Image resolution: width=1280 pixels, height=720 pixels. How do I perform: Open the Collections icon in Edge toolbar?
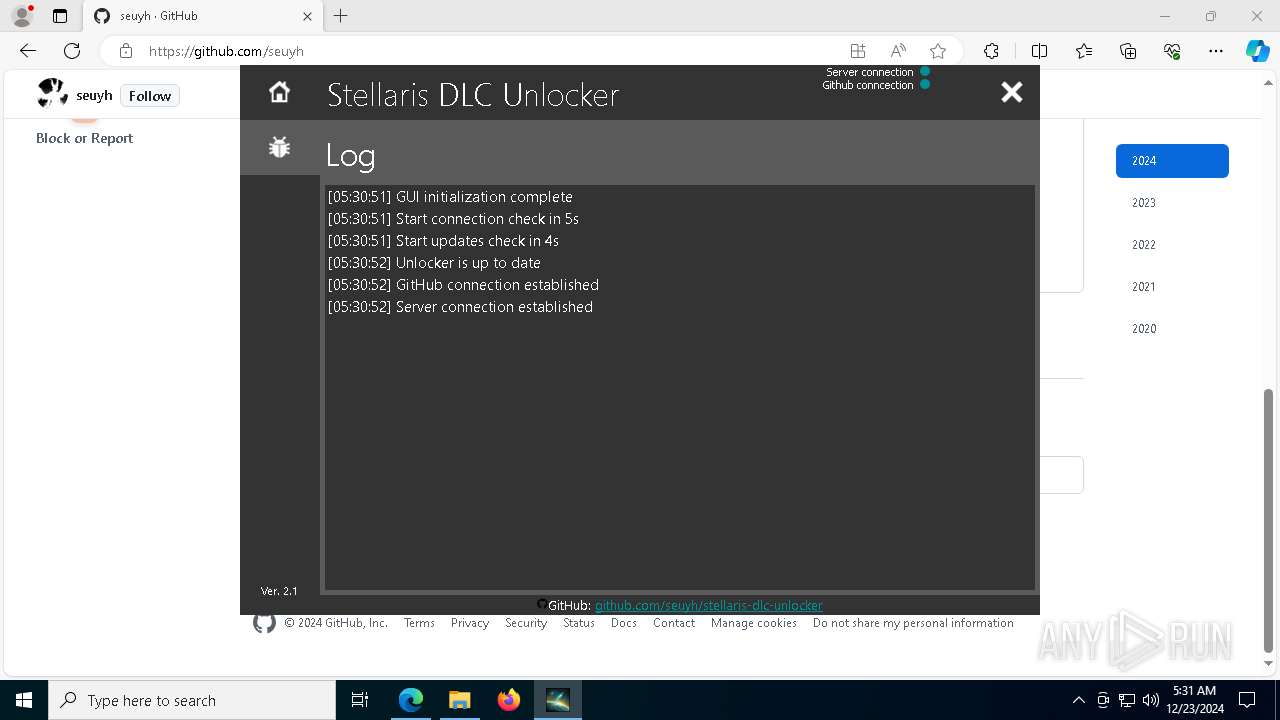[x=1128, y=51]
